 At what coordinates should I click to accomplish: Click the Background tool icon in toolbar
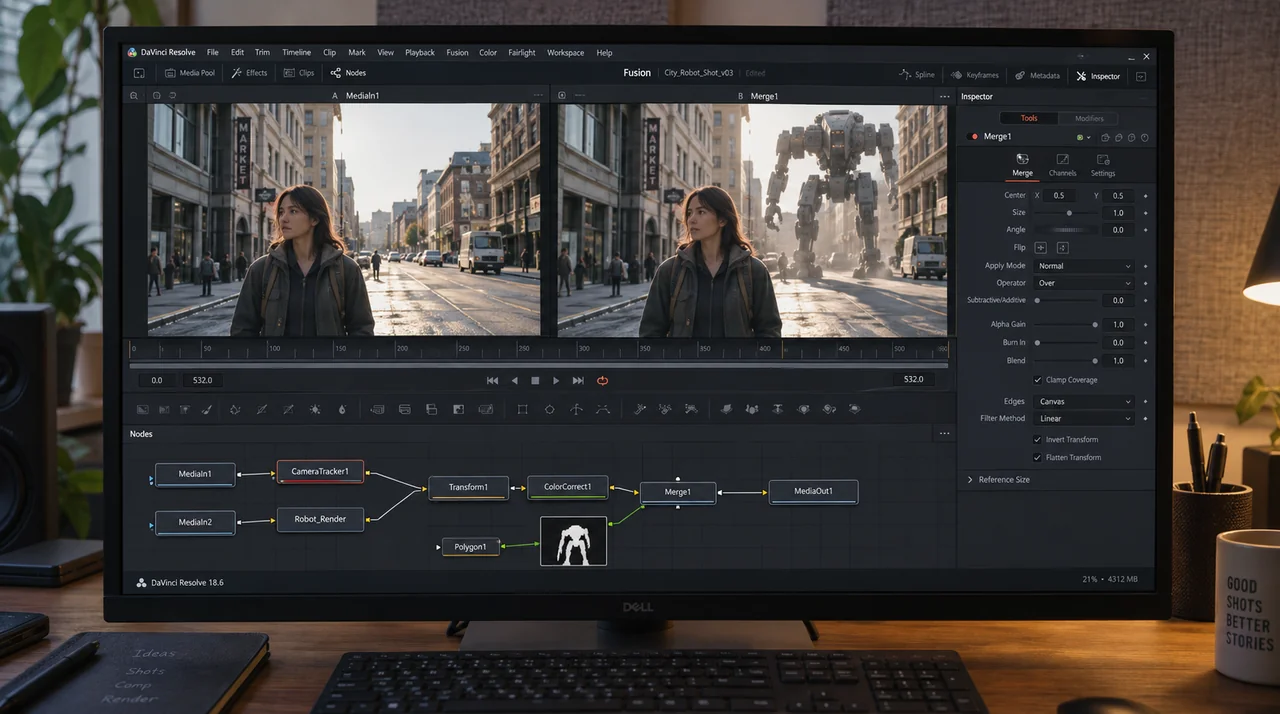pos(143,409)
